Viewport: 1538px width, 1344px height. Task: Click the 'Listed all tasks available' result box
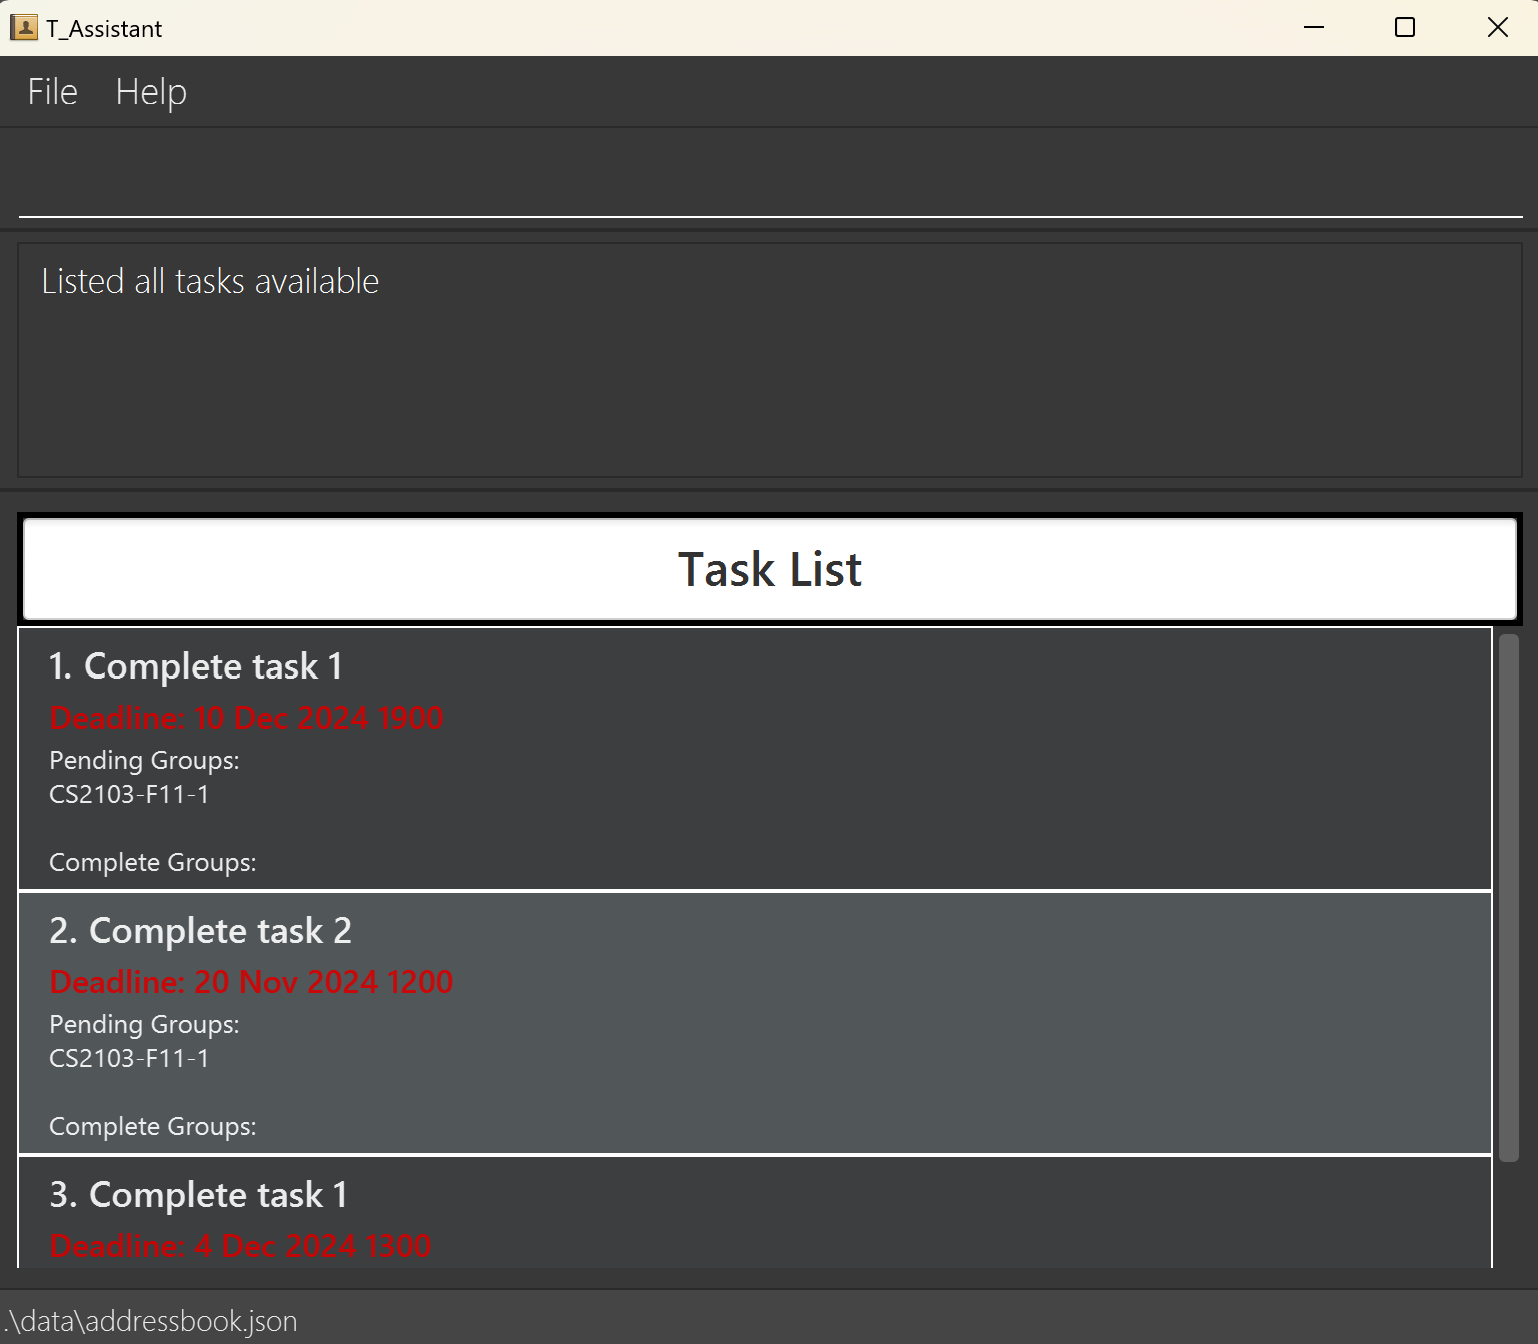point(770,360)
